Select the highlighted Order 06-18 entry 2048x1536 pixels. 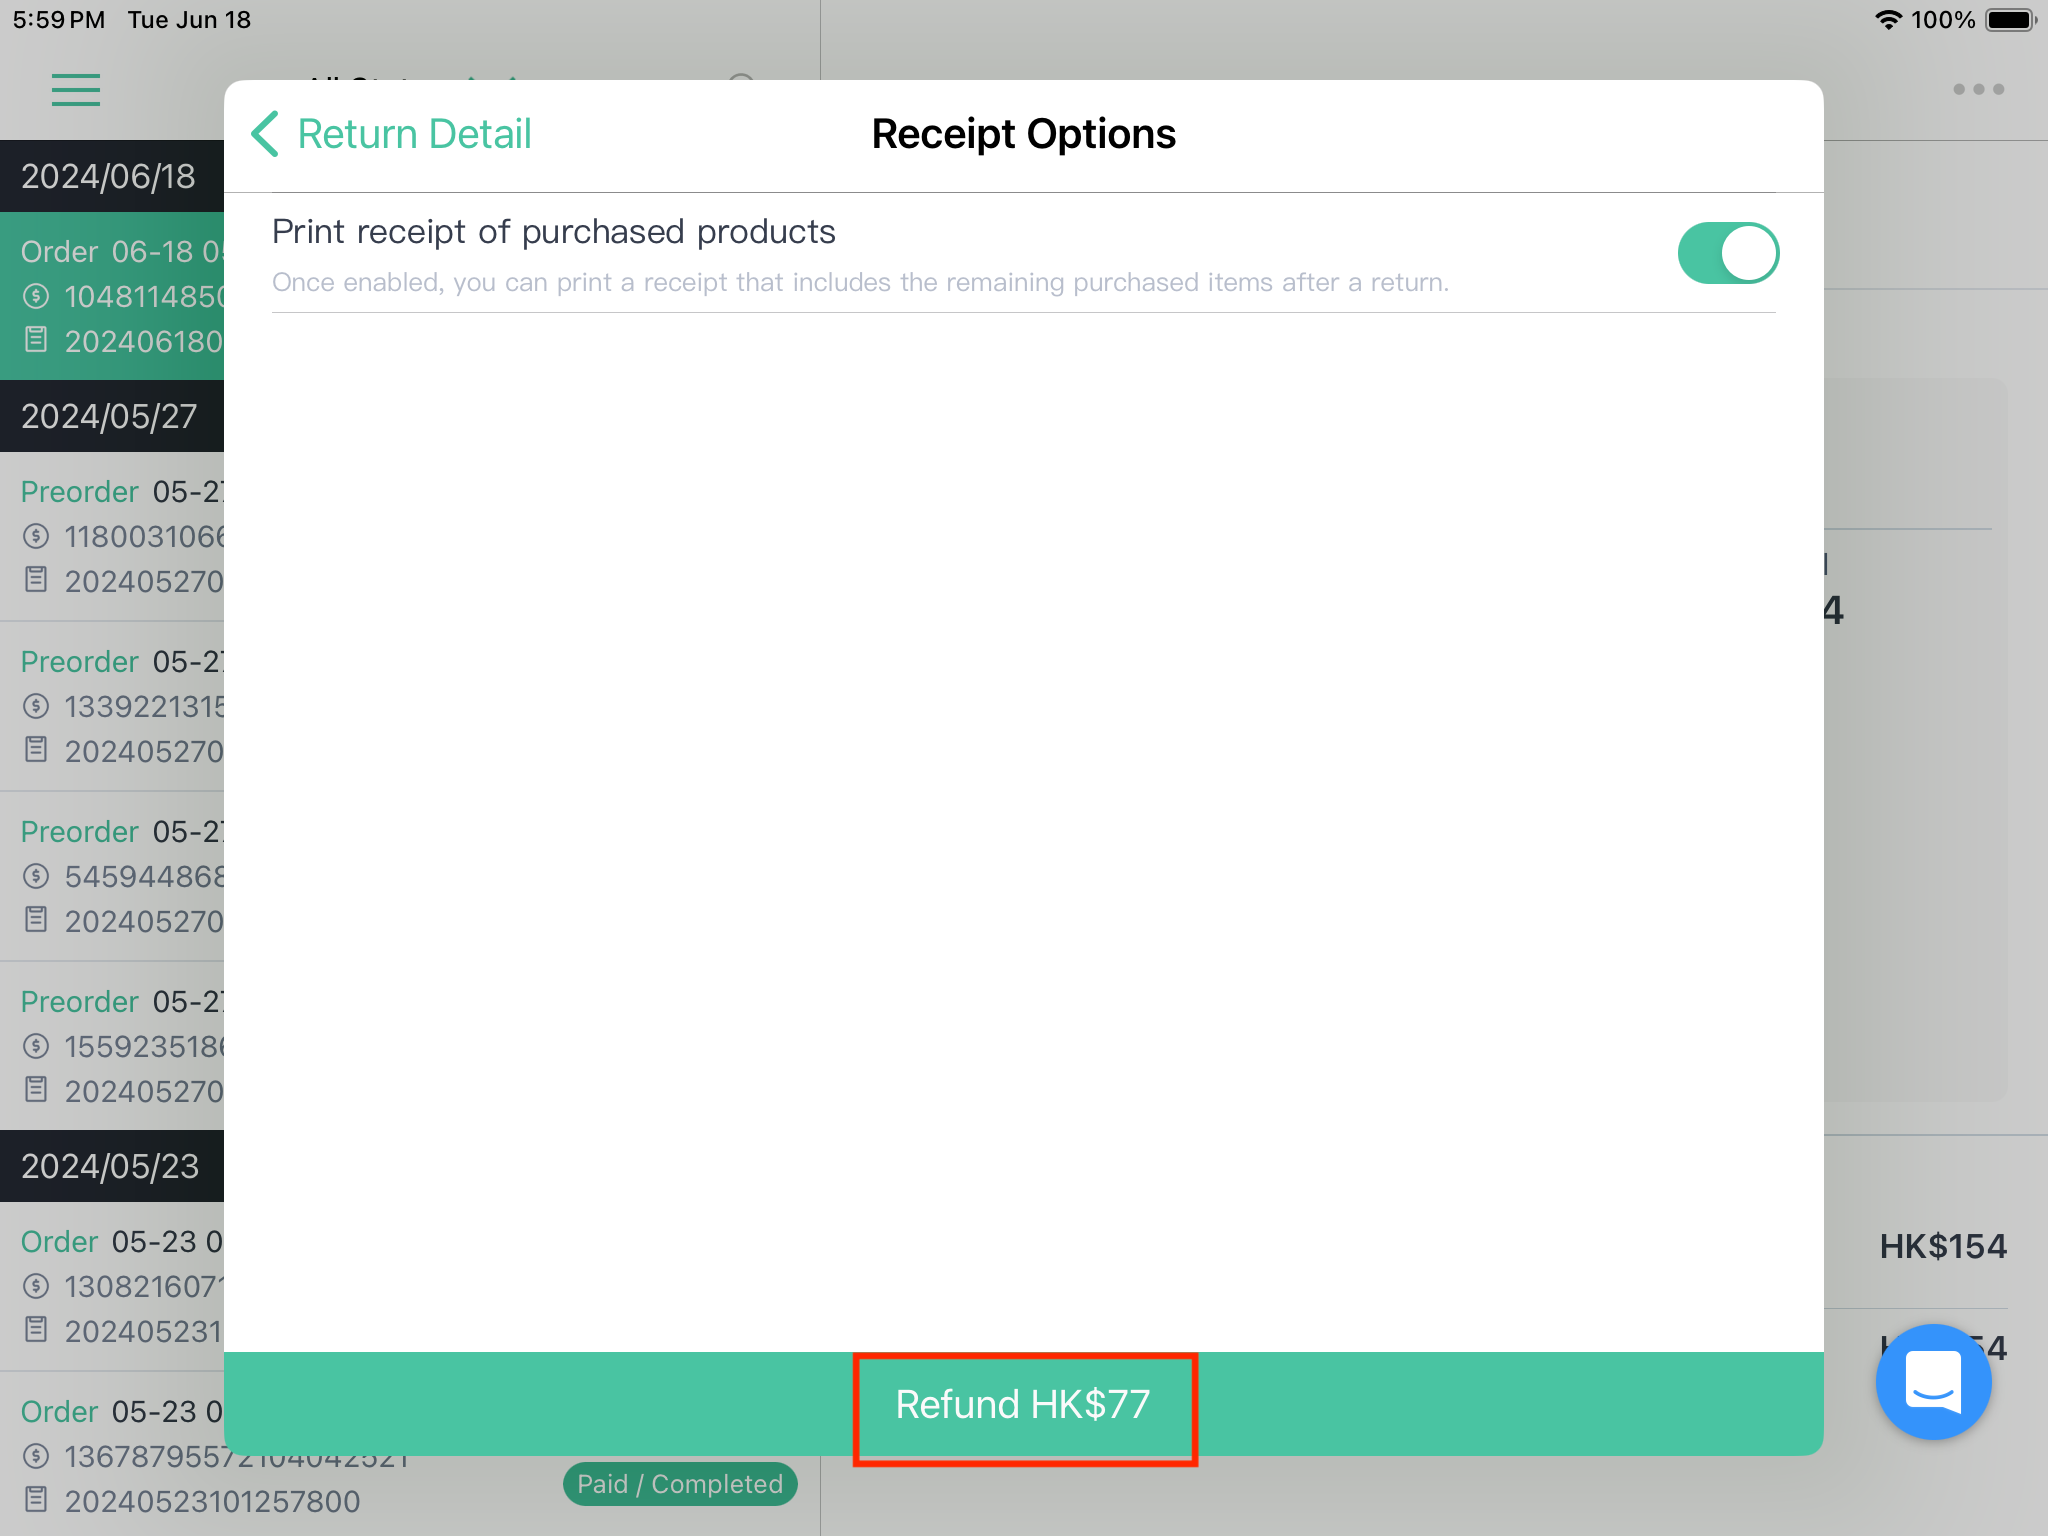click(112, 296)
